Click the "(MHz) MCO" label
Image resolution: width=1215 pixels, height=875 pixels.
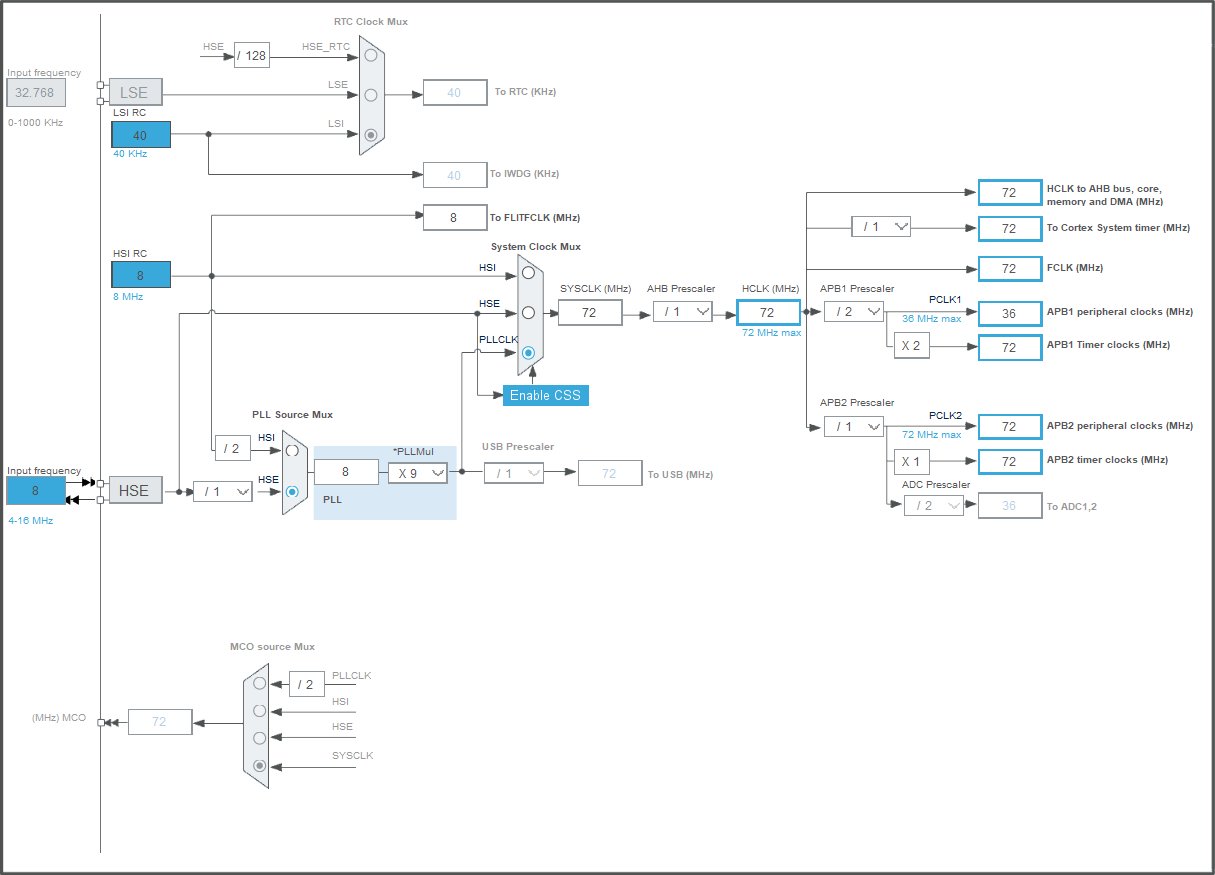59,717
